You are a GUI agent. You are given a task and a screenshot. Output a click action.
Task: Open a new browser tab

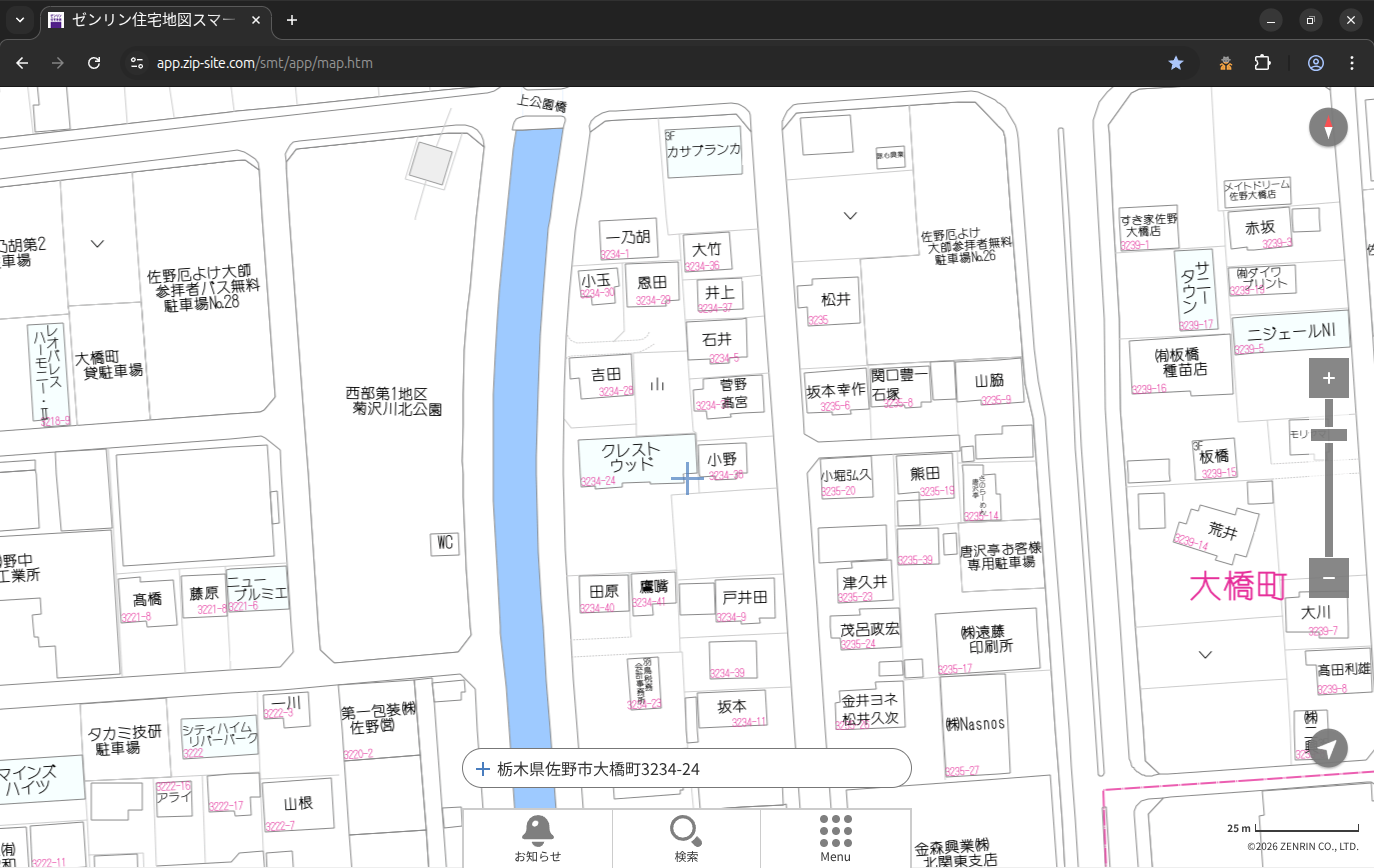point(292,20)
